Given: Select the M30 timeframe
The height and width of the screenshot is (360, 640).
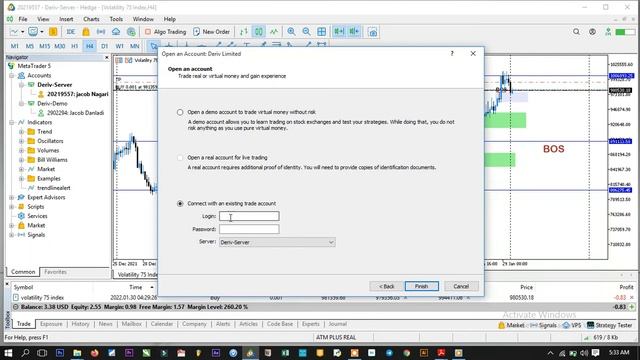Looking at the screenshot, I should tap(60, 46).
